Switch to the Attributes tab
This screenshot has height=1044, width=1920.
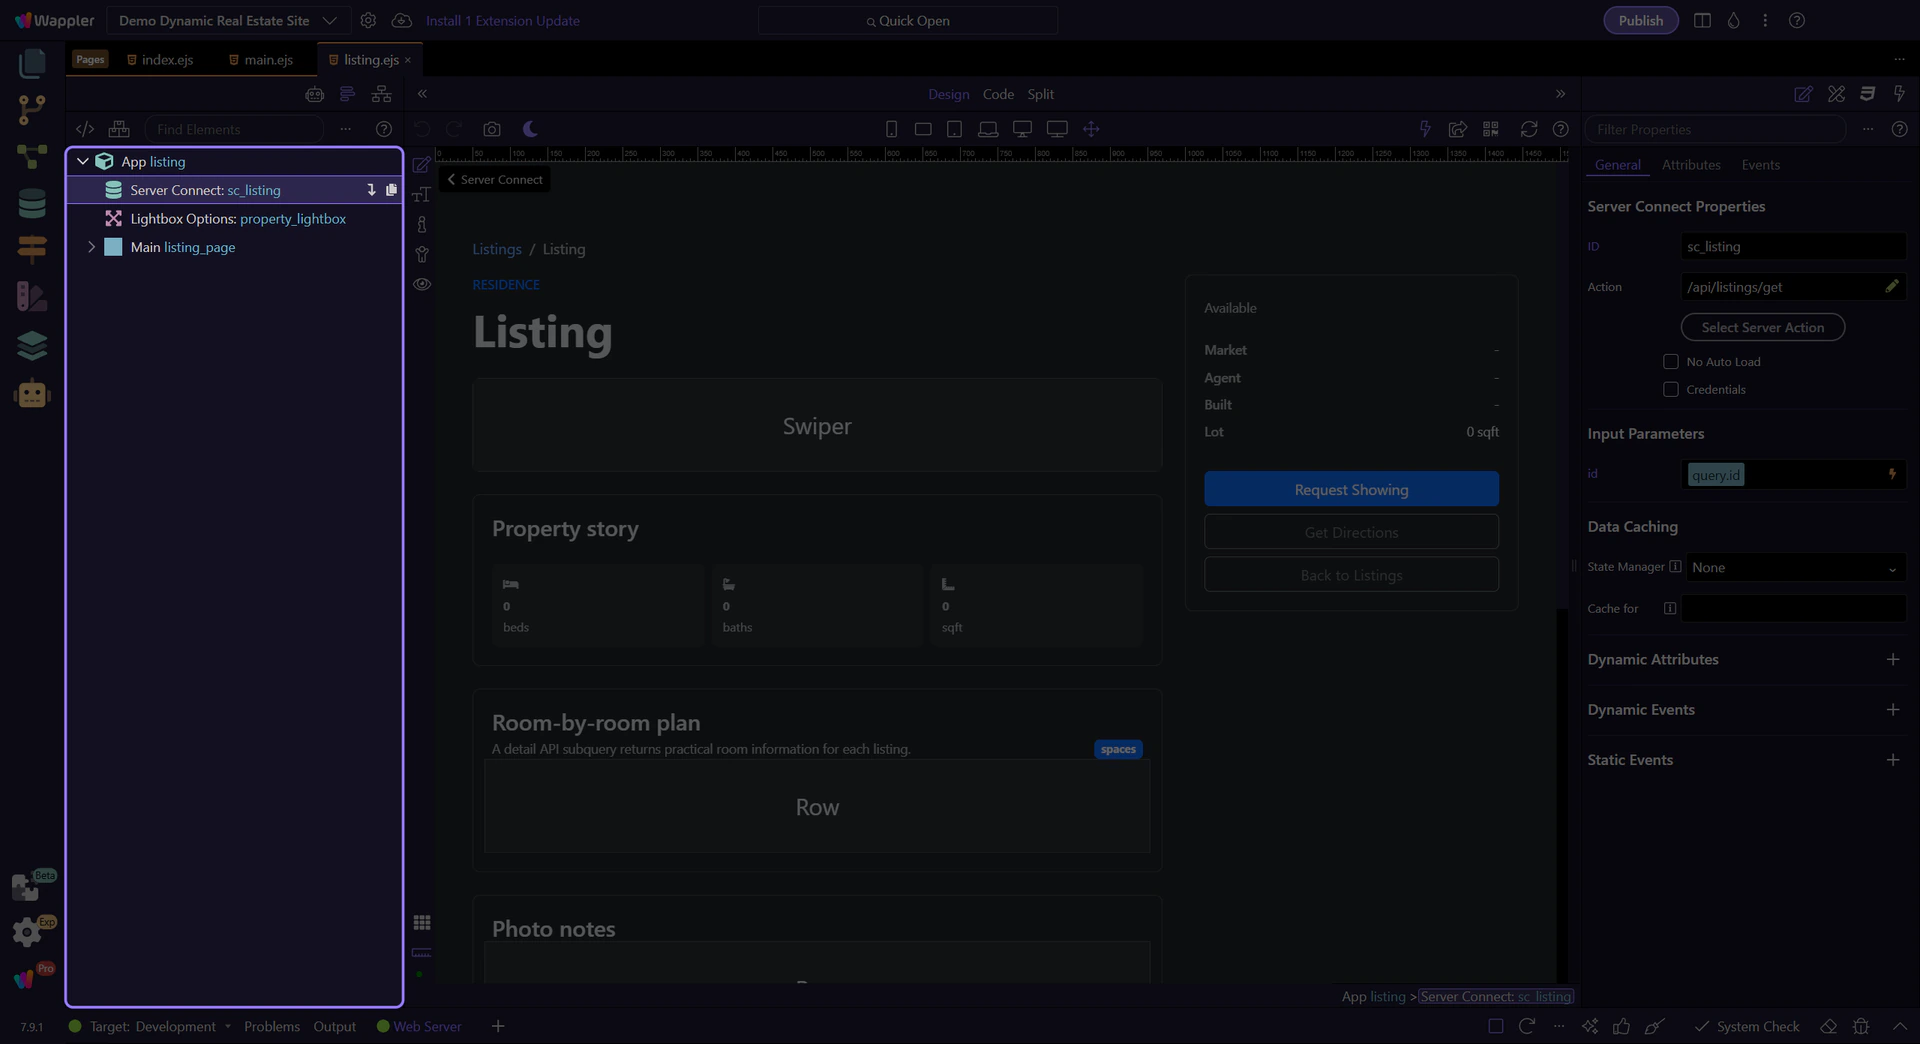(x=1690, y=165)
